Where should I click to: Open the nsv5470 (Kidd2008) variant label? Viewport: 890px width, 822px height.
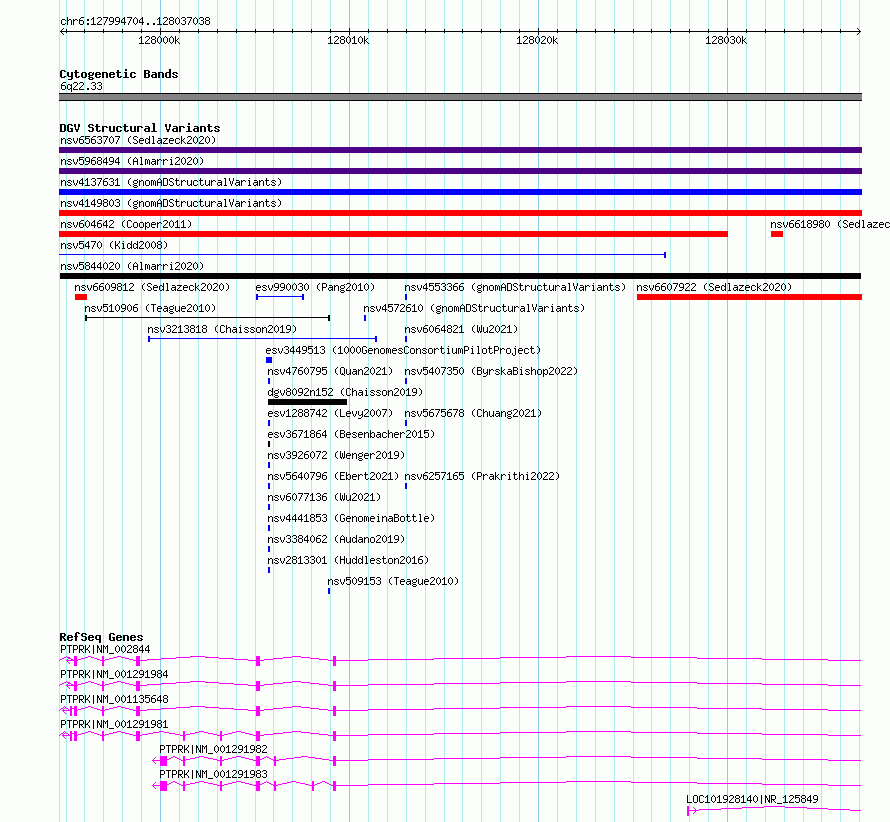pyautogui.click(x=114, y=245)
